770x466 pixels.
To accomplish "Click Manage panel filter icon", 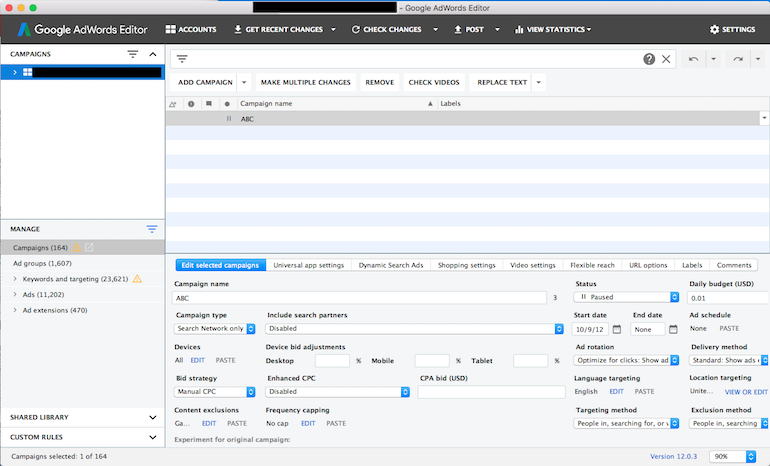I will 152,229.
